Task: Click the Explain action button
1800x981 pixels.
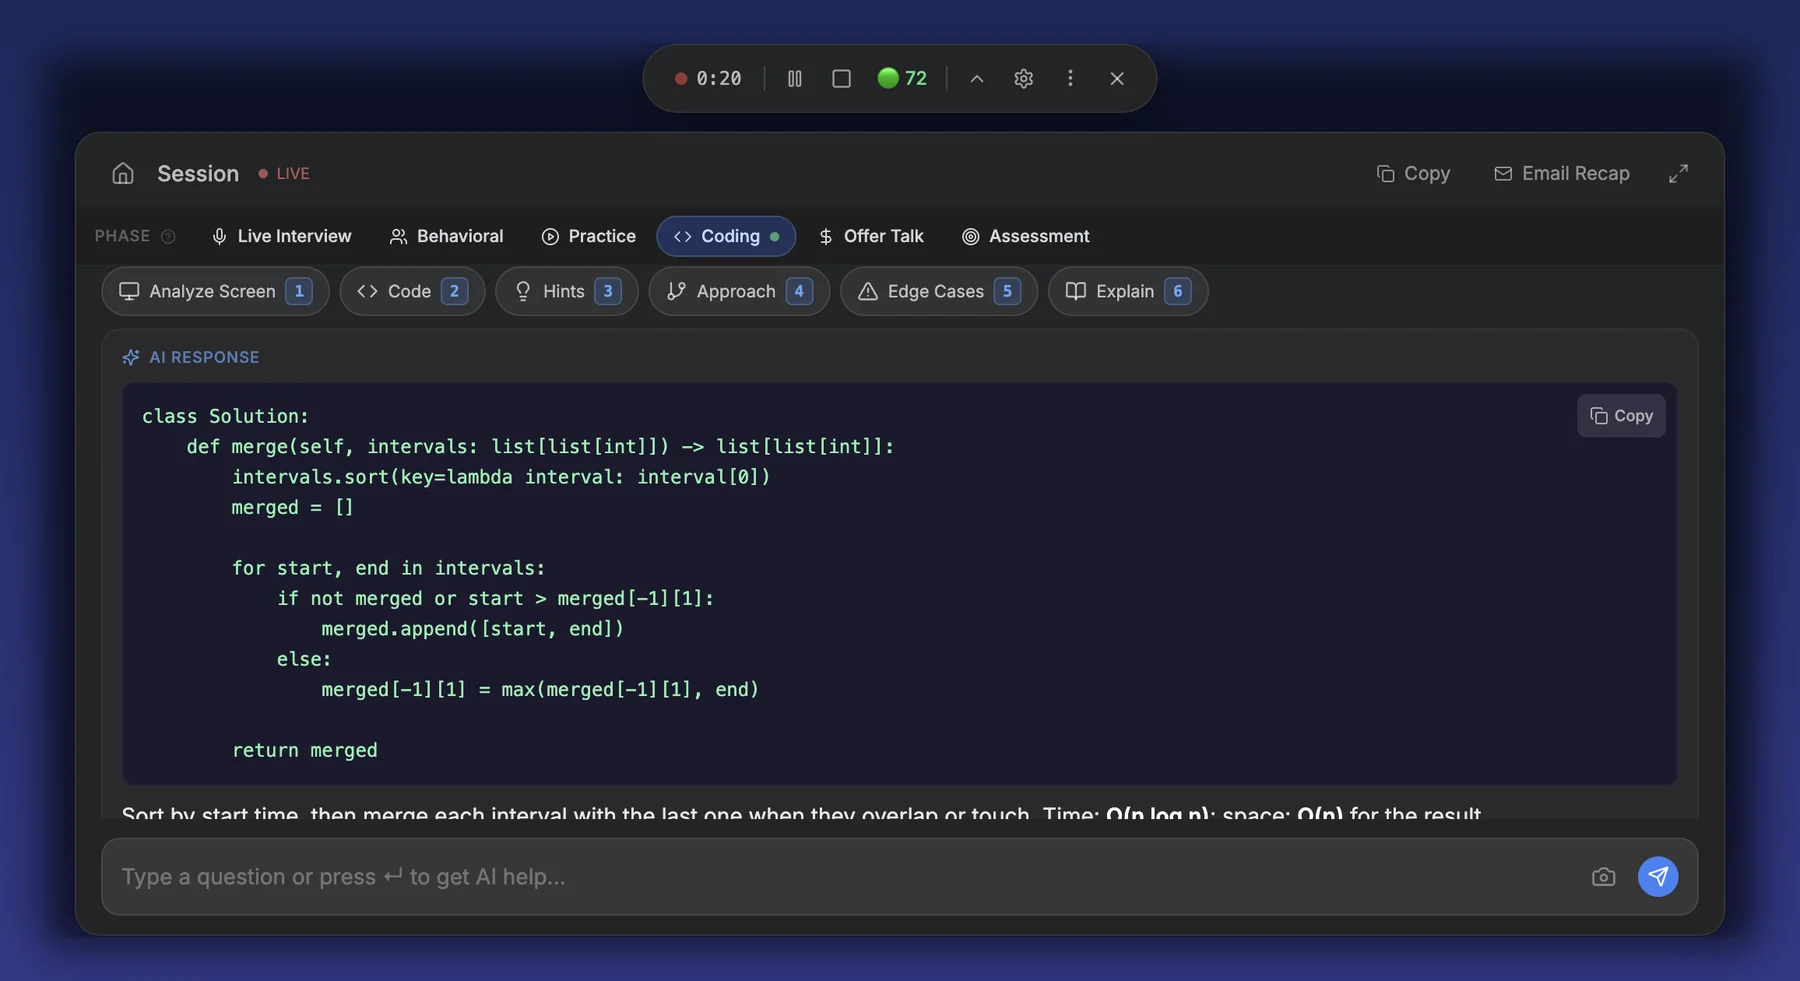Action: point(1128,292)
